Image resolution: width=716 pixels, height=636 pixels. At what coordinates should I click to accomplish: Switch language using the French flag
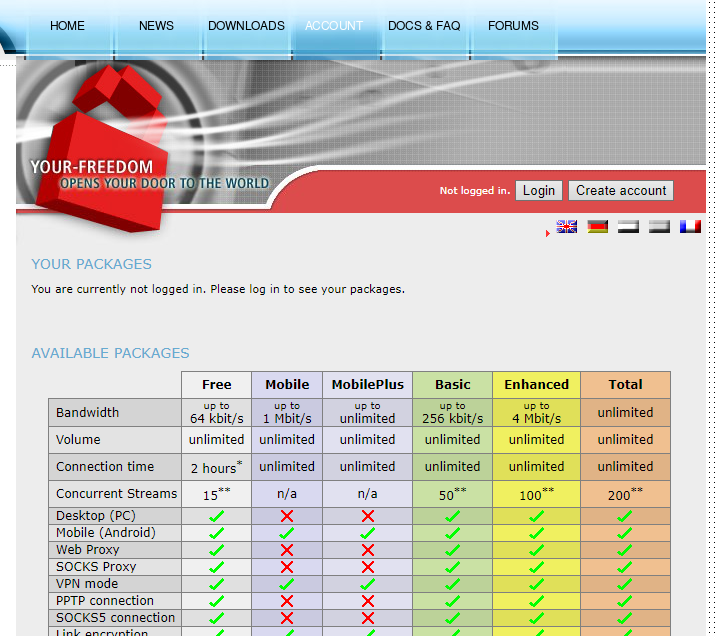(x=690, y=226)
